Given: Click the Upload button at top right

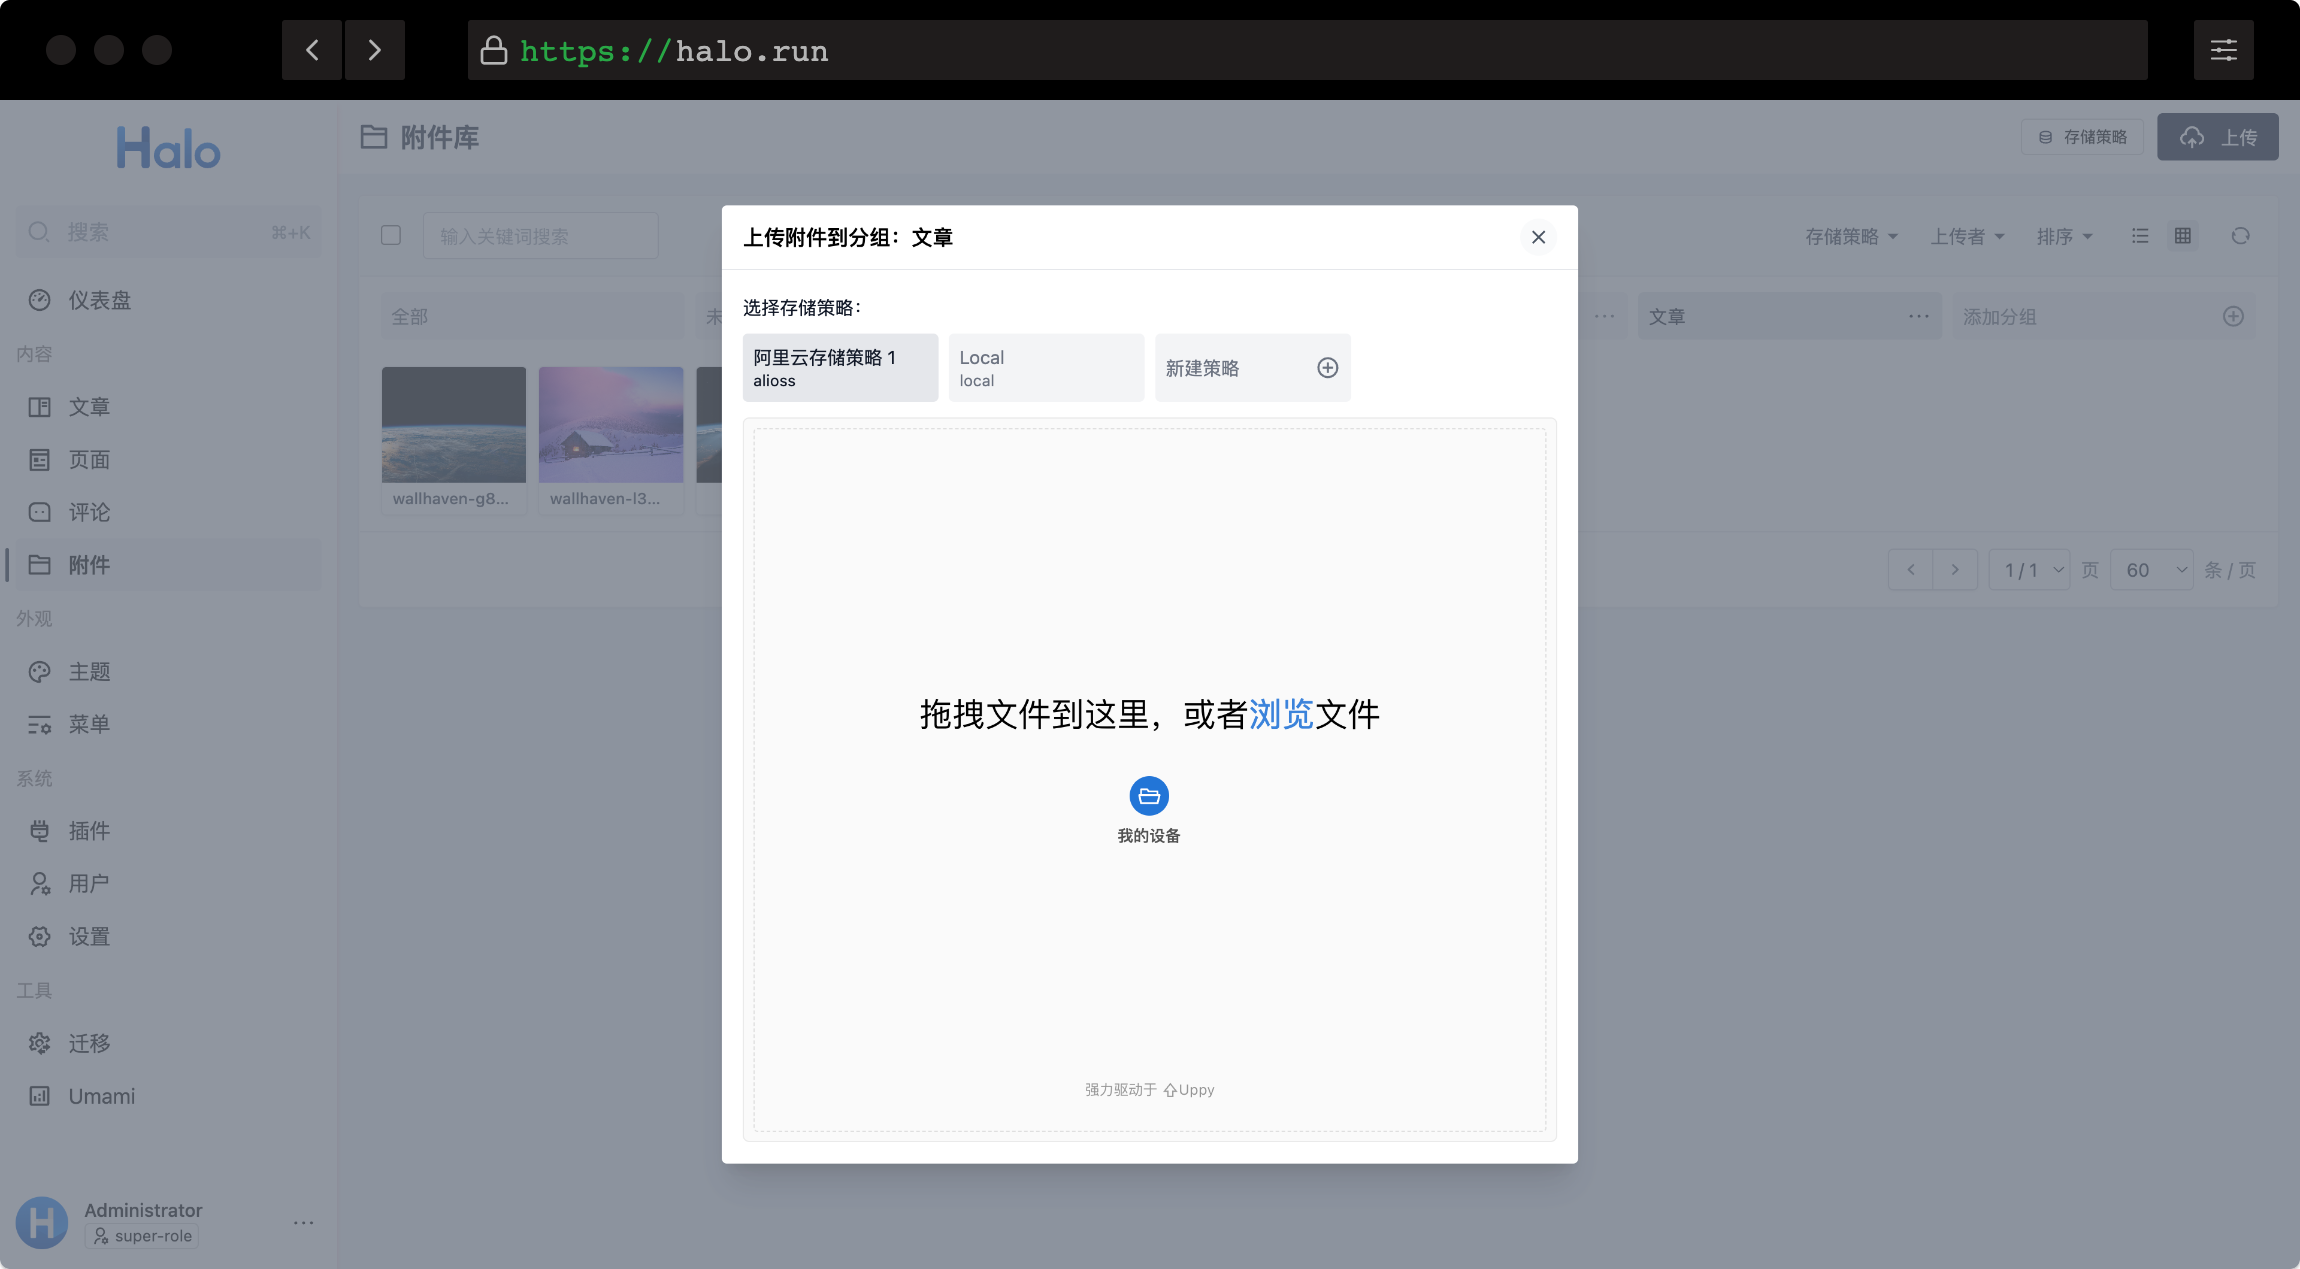Looking at the screenshot, I should pyautogui.click(x=2217, y=137).
